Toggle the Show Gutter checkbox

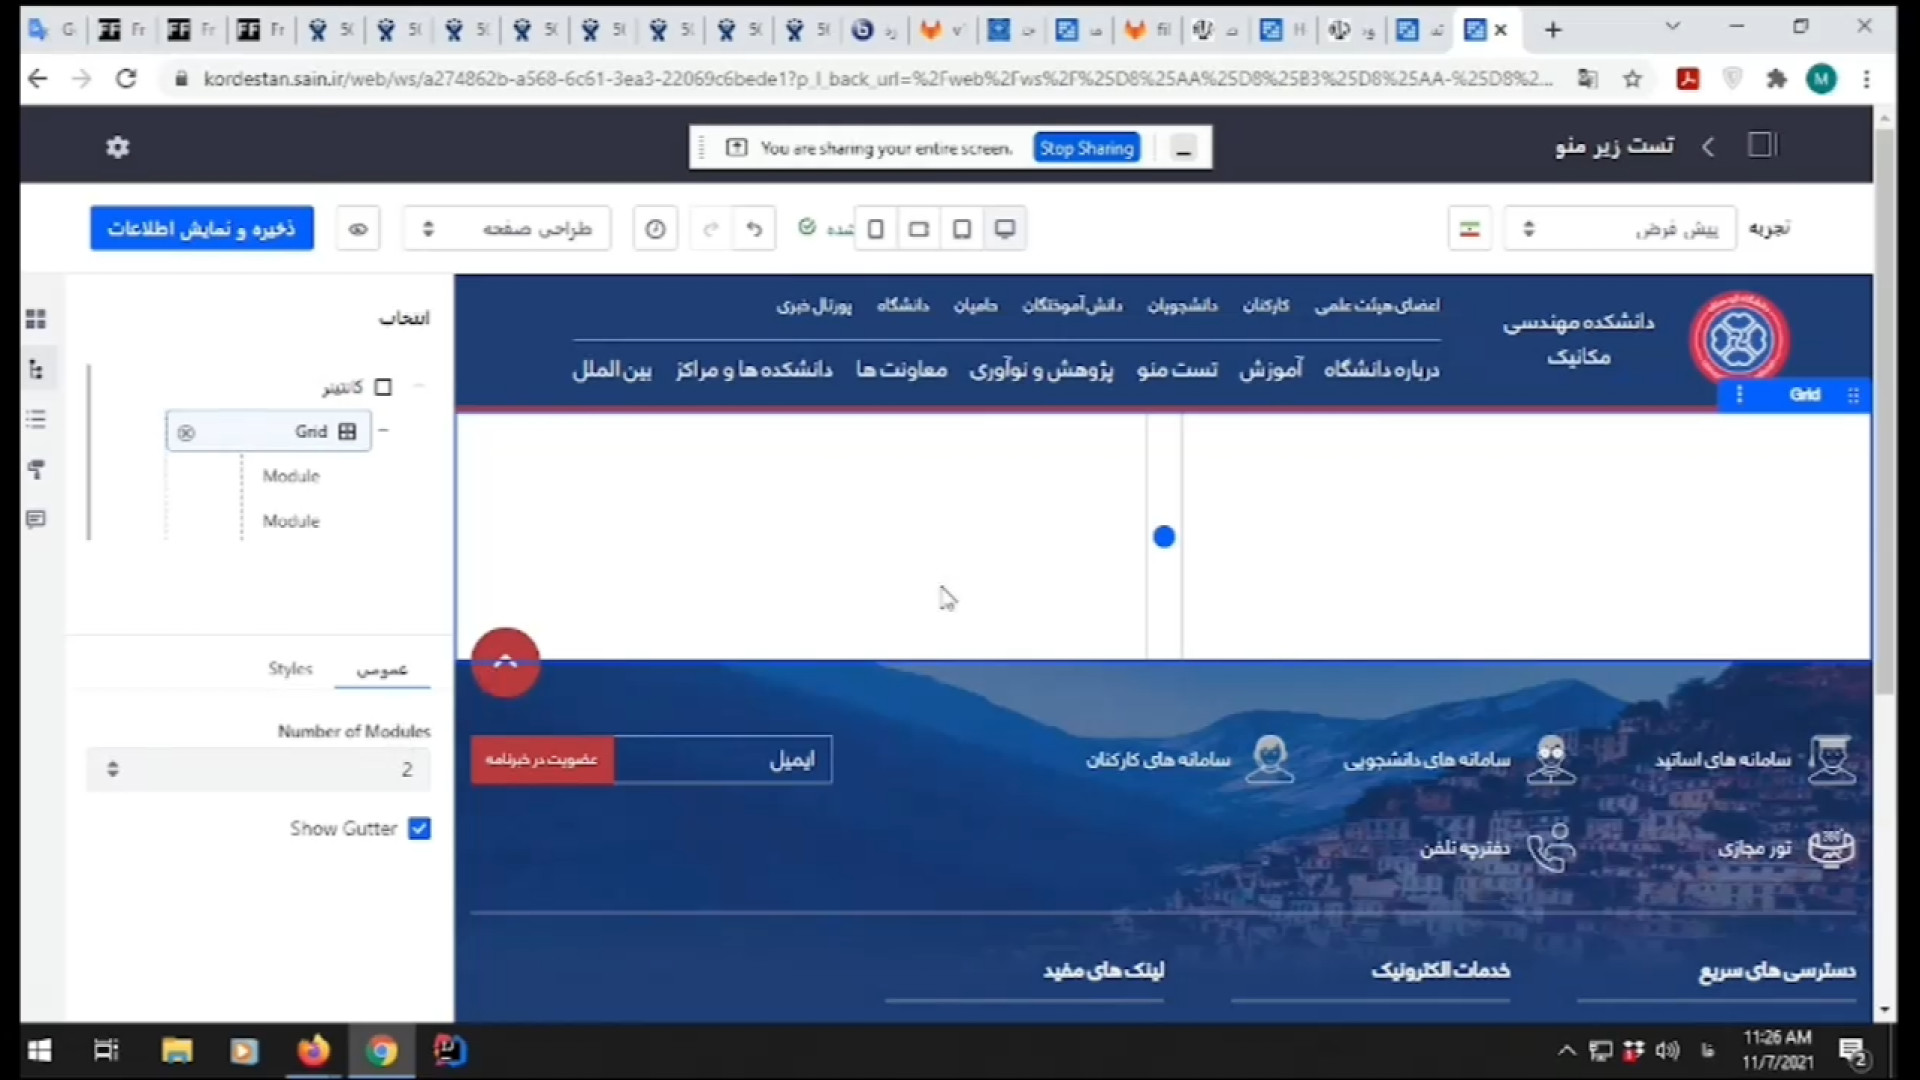tap(420, 828)
